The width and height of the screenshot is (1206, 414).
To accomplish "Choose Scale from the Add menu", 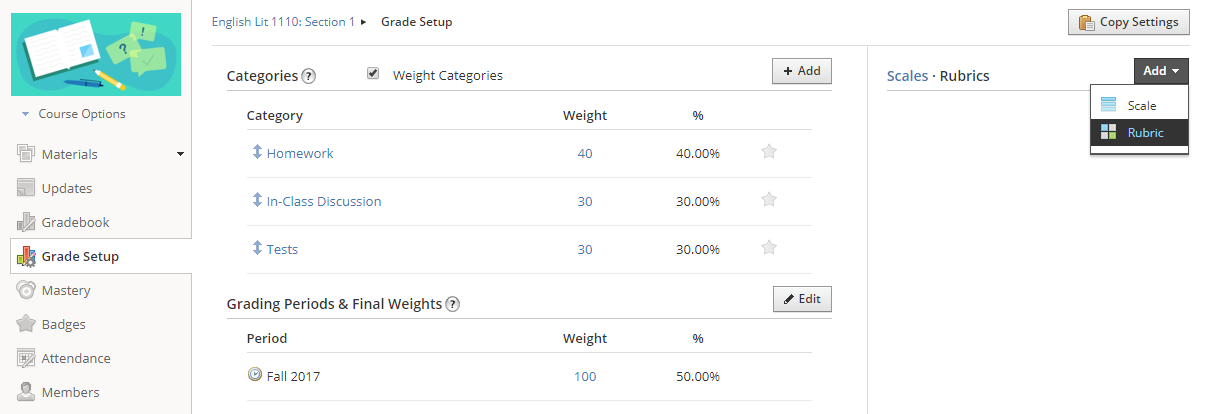I will pos(1141,105).
